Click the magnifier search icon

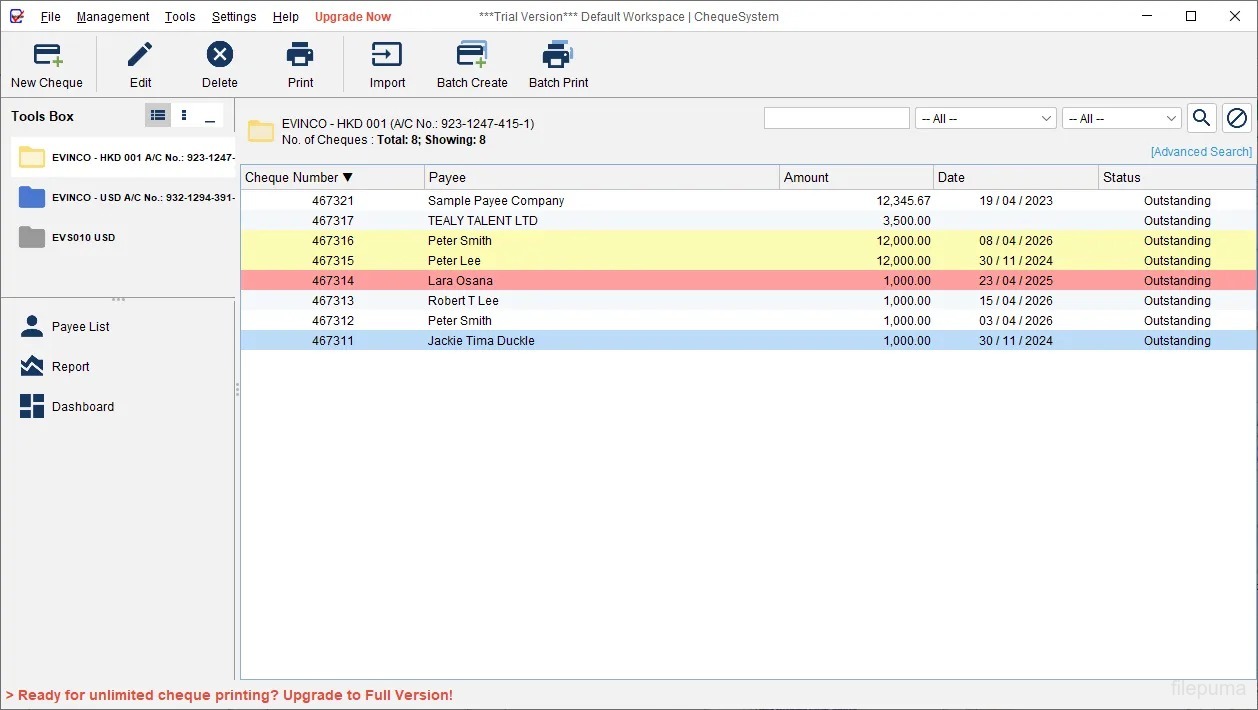click(x=1201, y=118)
